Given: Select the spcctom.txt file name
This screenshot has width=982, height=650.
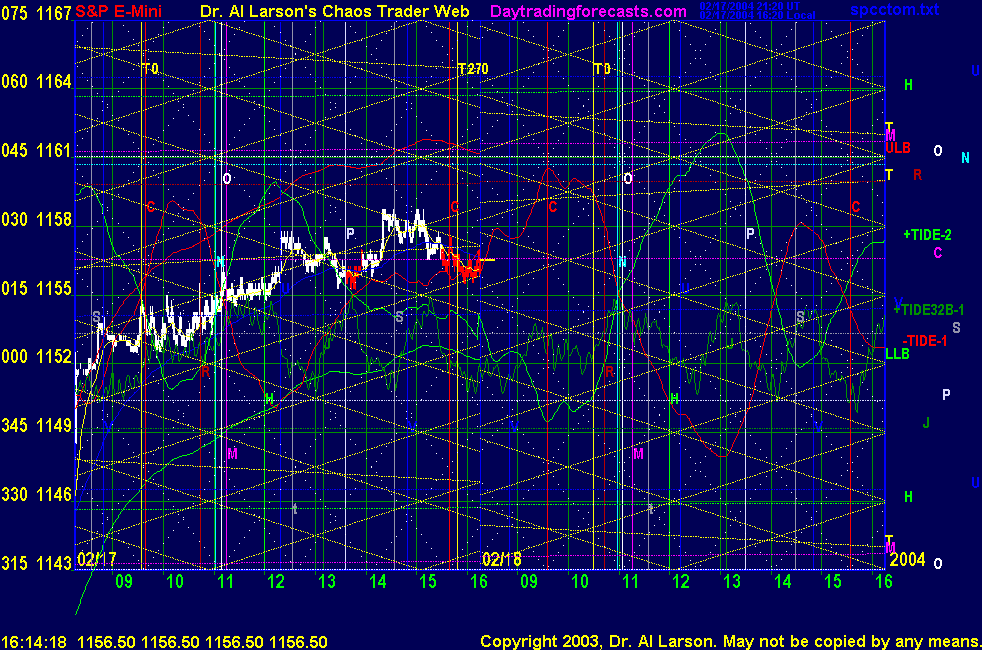Looking at the screenshot, I should [894, 9].
